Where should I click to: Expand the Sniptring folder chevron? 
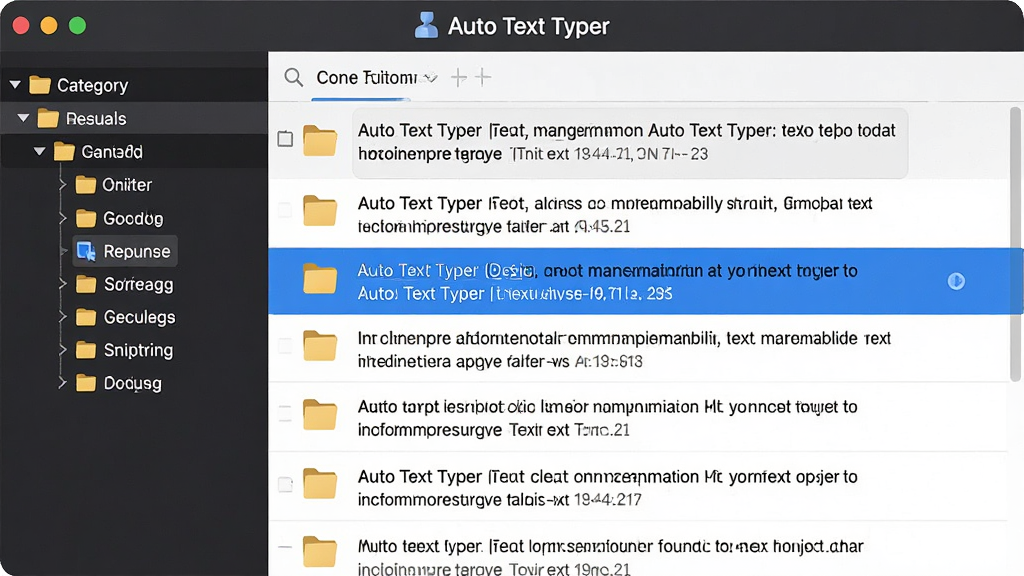pos(63,350)
